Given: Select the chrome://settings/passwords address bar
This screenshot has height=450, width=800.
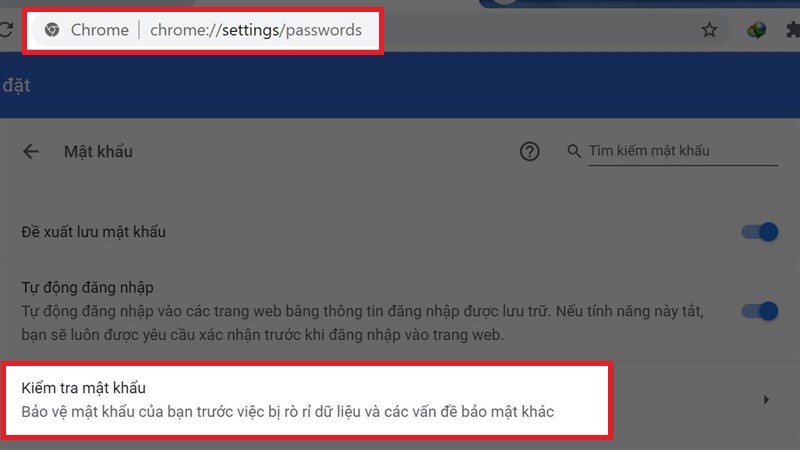Looking at the screenshot, I should [203, 30].
